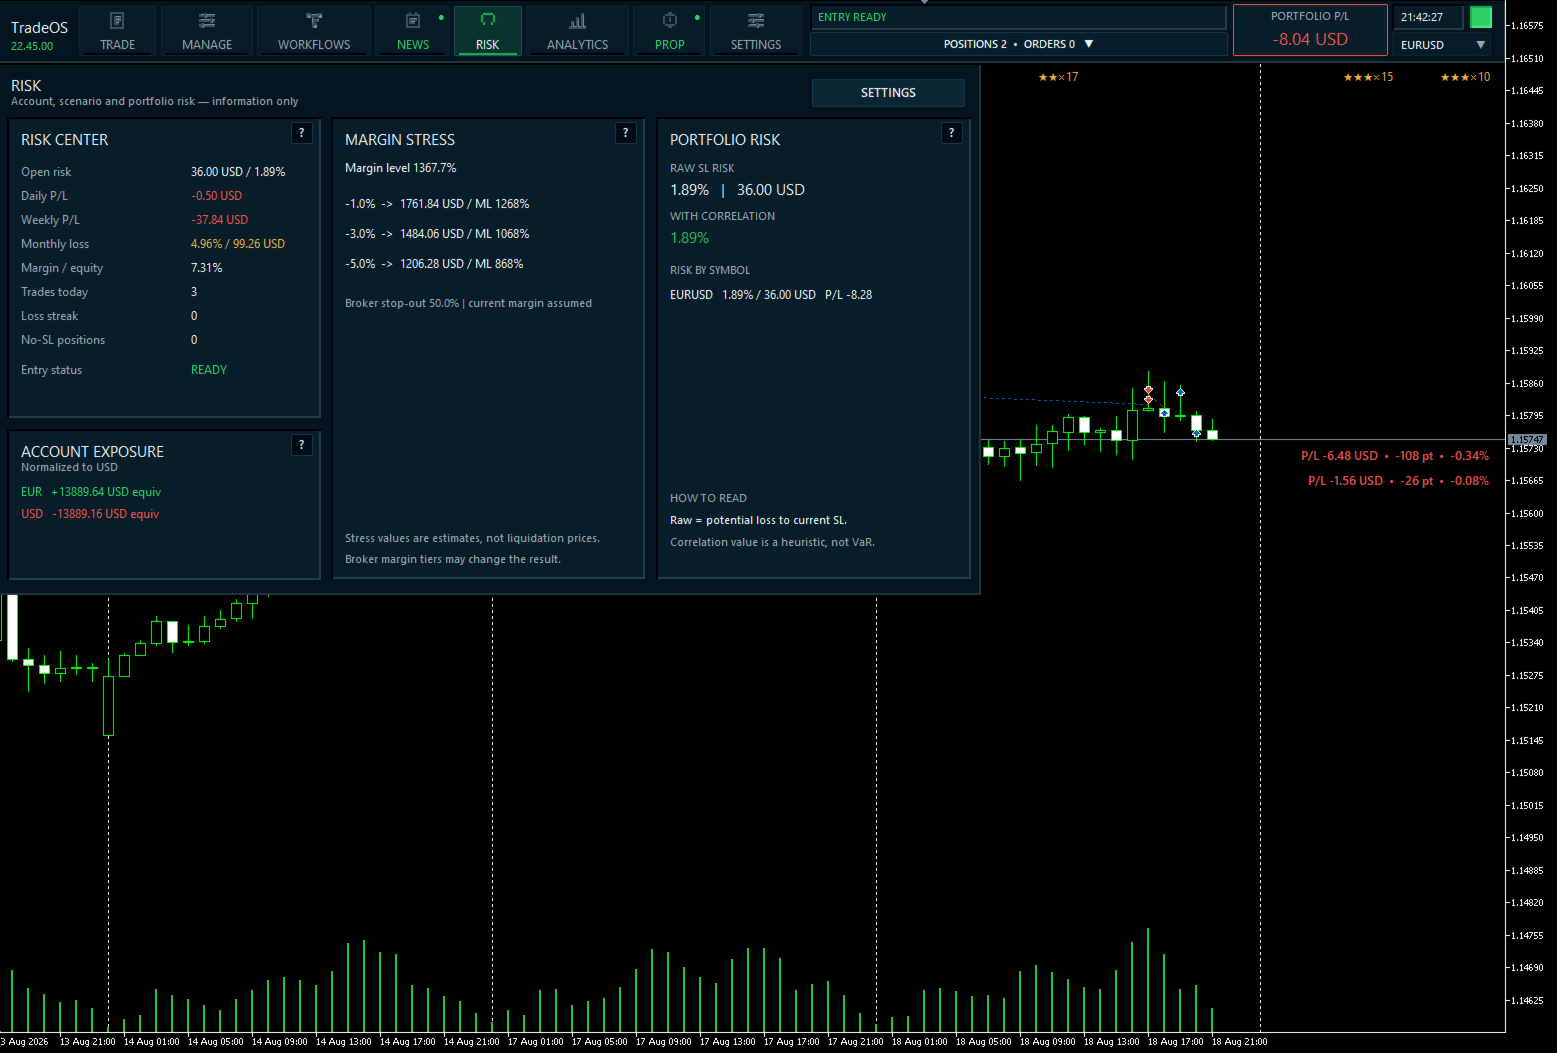Toggle the green status square indicator

pos(1481,17)
